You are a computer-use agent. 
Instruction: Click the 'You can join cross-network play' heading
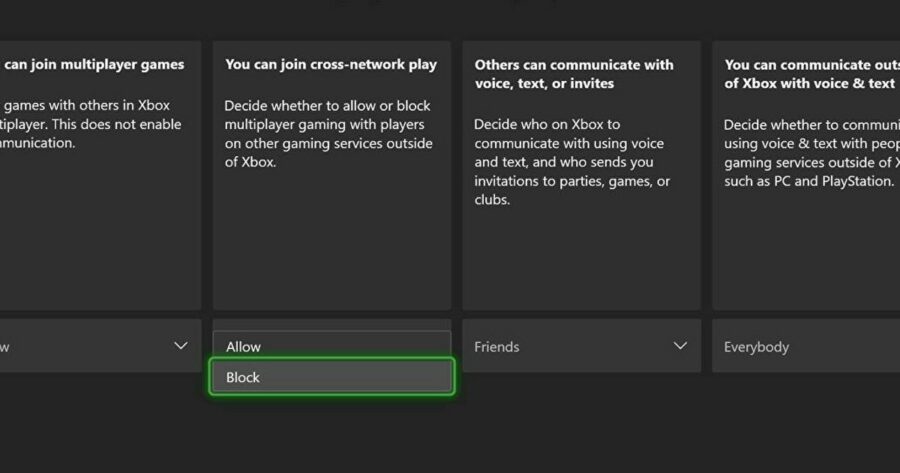pyautogui.click(x=331, y=65)
